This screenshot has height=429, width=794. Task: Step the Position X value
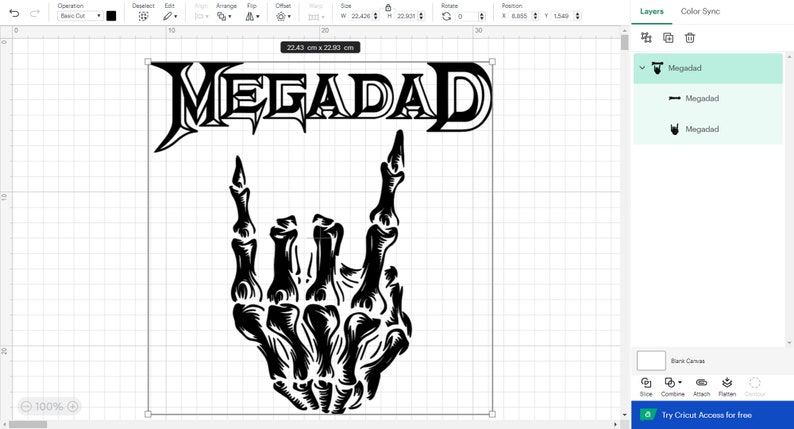click(x=535, y=16)
